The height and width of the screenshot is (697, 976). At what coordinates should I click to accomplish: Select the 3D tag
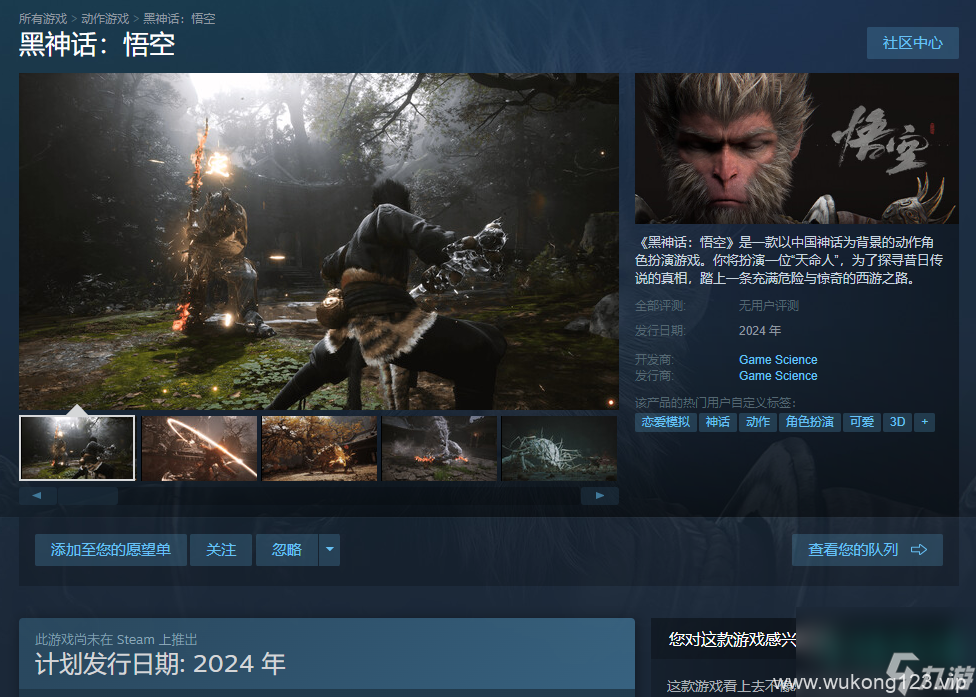(x=898, y=422)
